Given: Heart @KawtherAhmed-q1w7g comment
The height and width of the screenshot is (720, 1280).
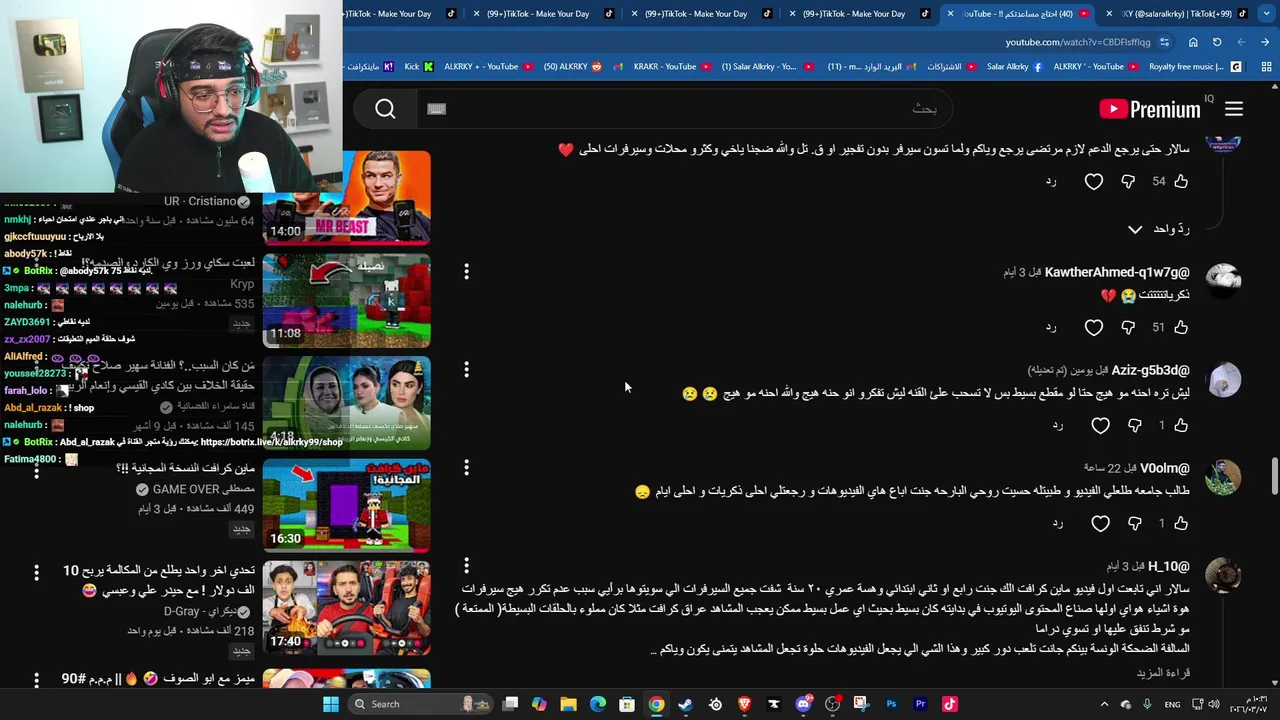Looking at the screenshot, I should tap(1094, 327).
